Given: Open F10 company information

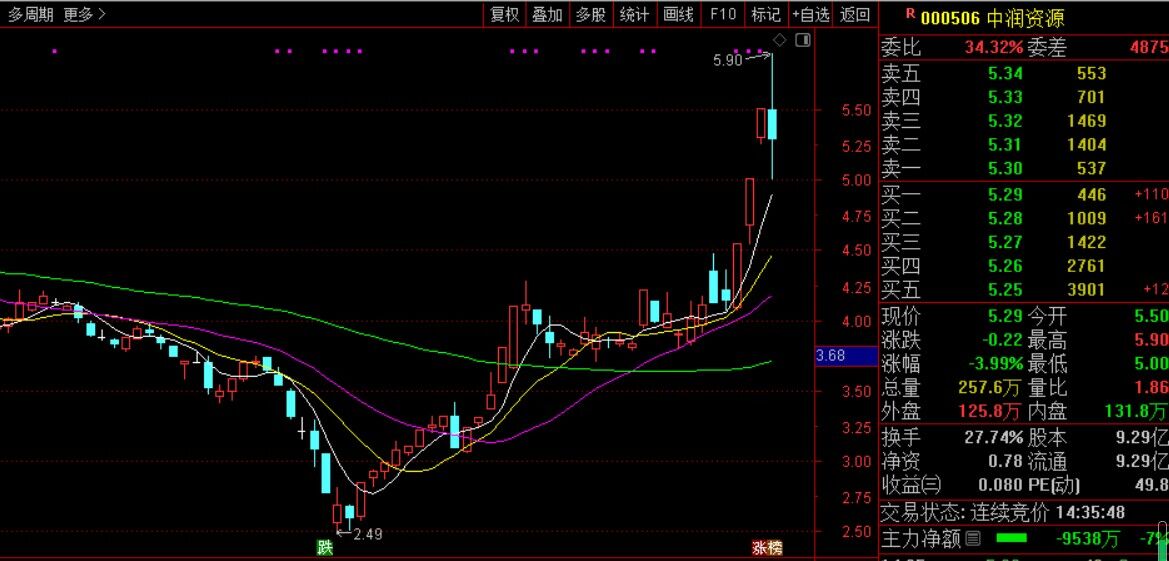Looking at the screenshot, I should coord(722,13).
